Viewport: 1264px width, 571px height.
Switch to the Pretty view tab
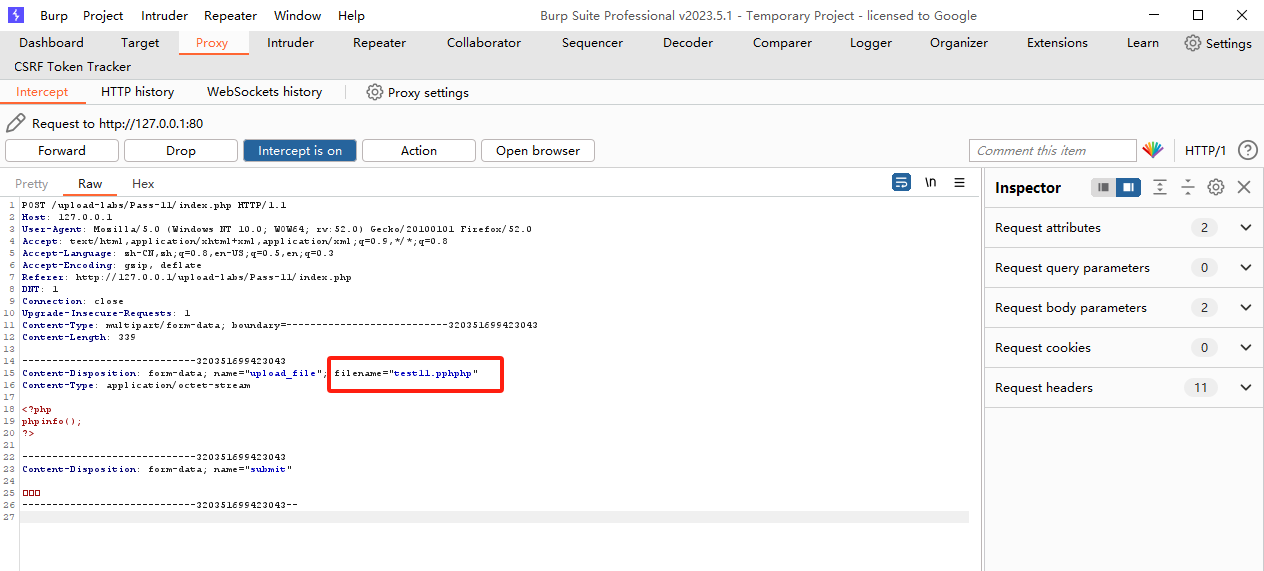(31, 183)
